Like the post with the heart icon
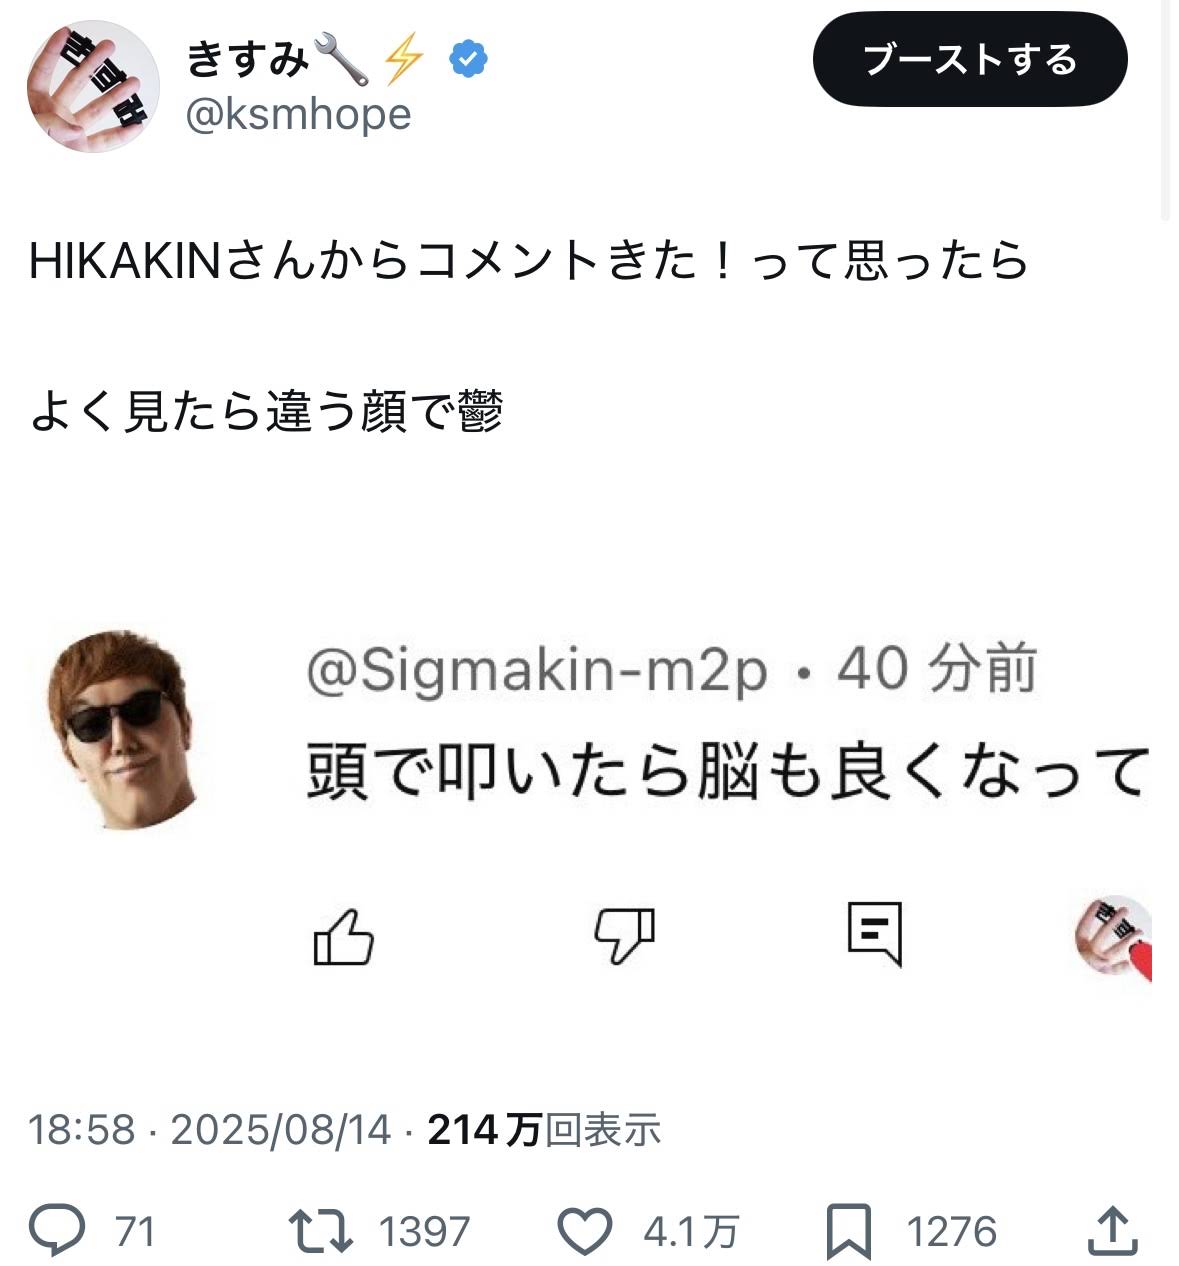This screenshot has height=1266, width=1179. point(584,1230)
